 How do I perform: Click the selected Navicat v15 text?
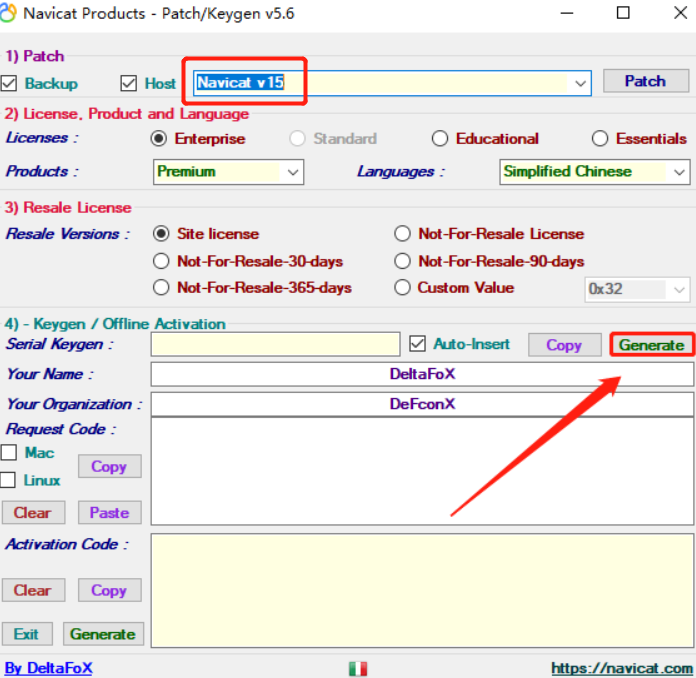(x=241, y=82)
